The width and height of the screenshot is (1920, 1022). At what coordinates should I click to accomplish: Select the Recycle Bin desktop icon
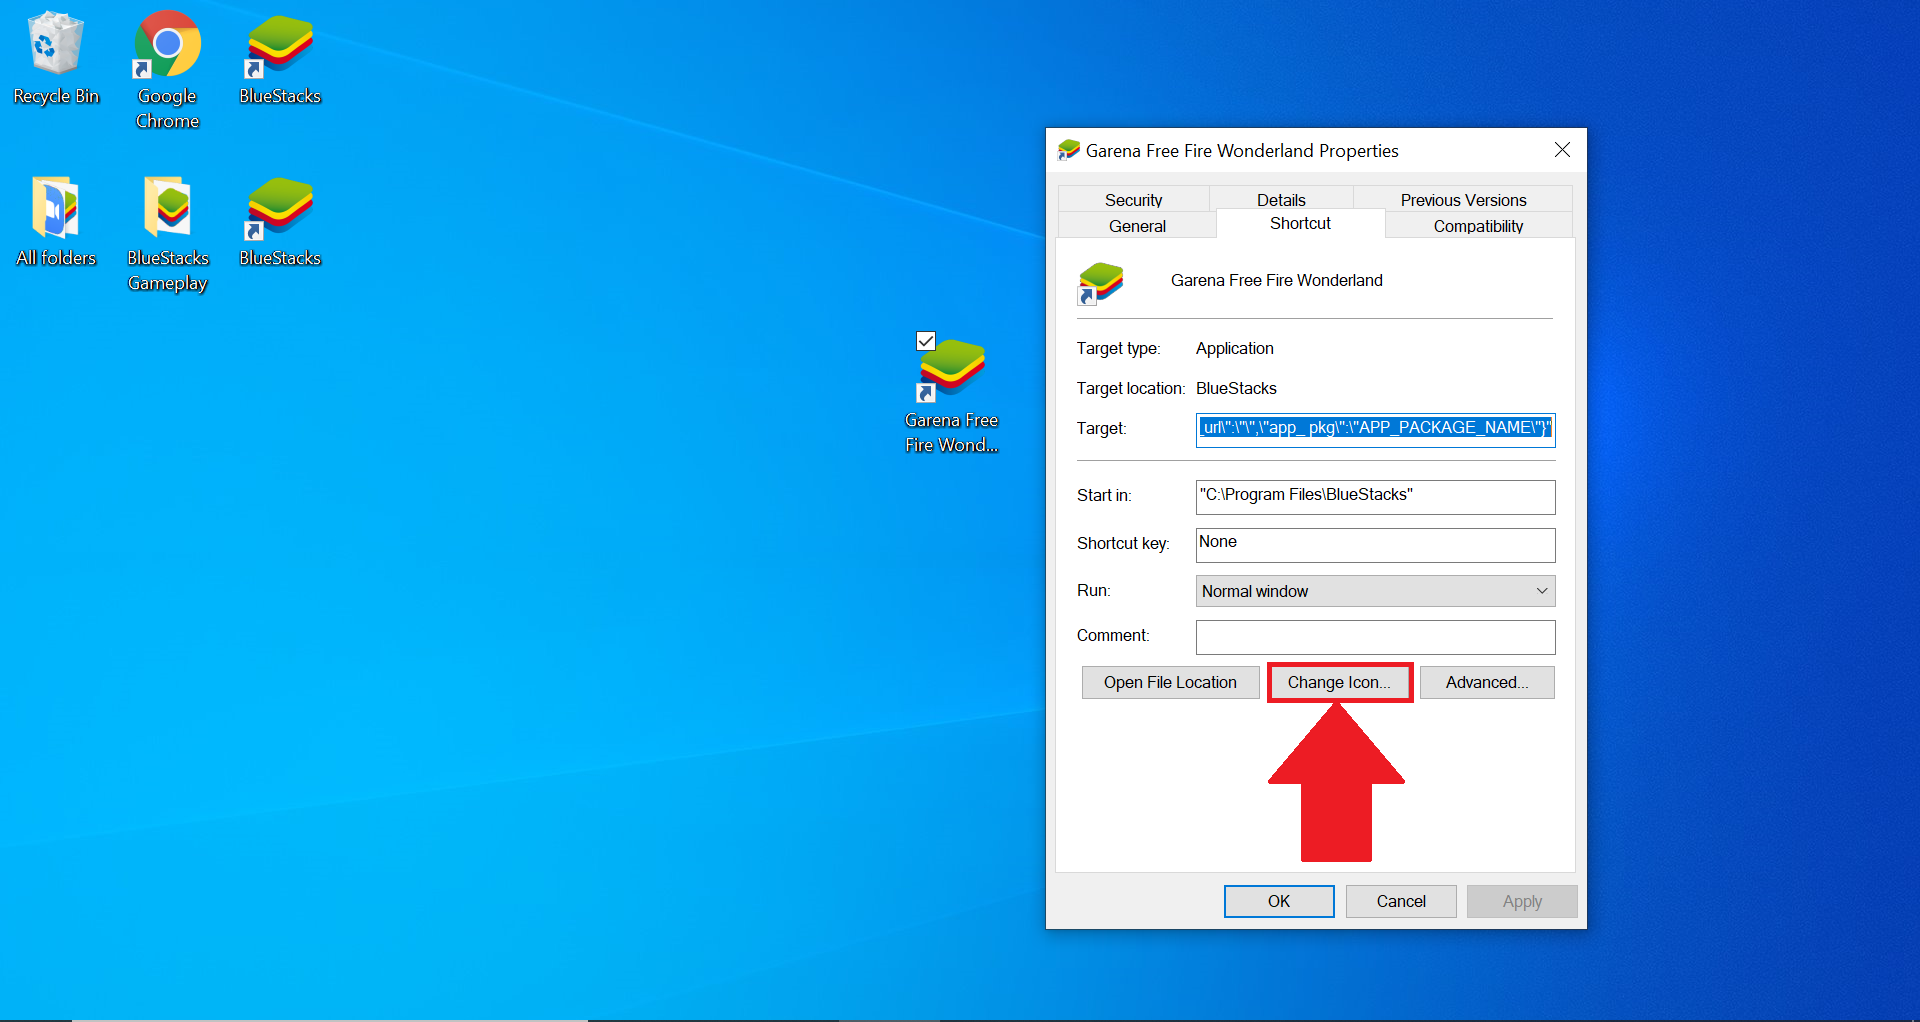(x=56, y=60)
